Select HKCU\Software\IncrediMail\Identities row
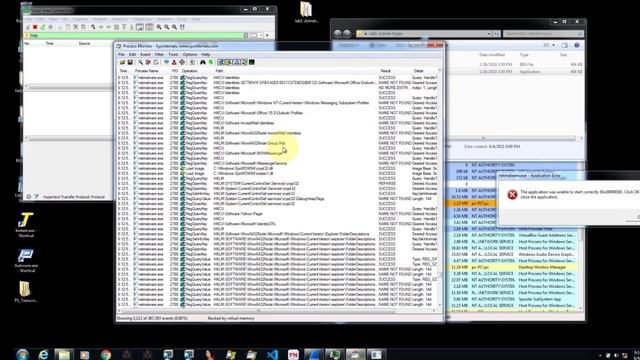Viewport: 640px width, 360px height. pos(278,123)
